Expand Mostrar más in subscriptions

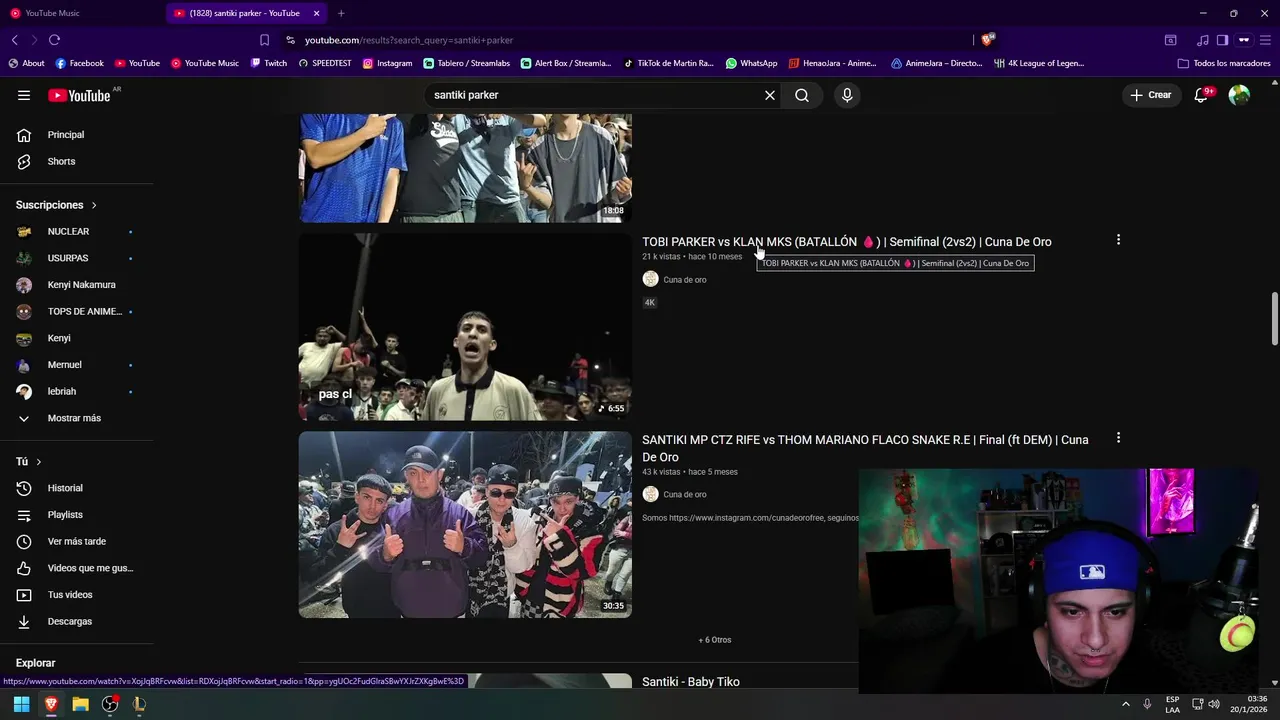click(76, 418)
